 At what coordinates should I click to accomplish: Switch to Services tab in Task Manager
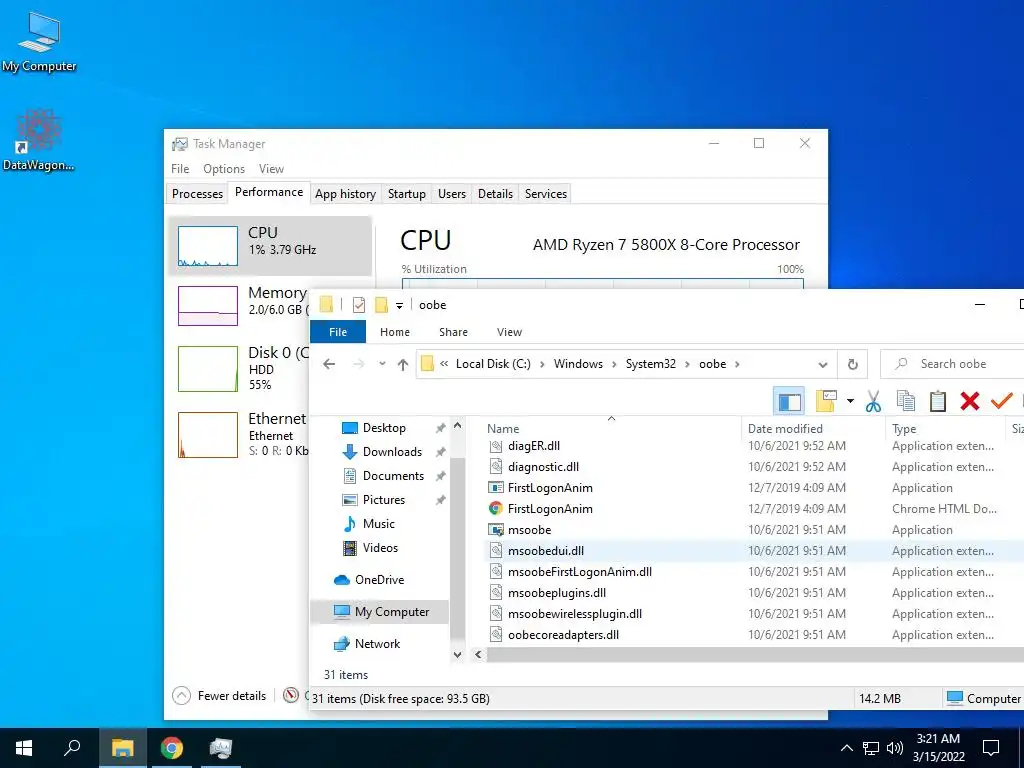[546, 194]
